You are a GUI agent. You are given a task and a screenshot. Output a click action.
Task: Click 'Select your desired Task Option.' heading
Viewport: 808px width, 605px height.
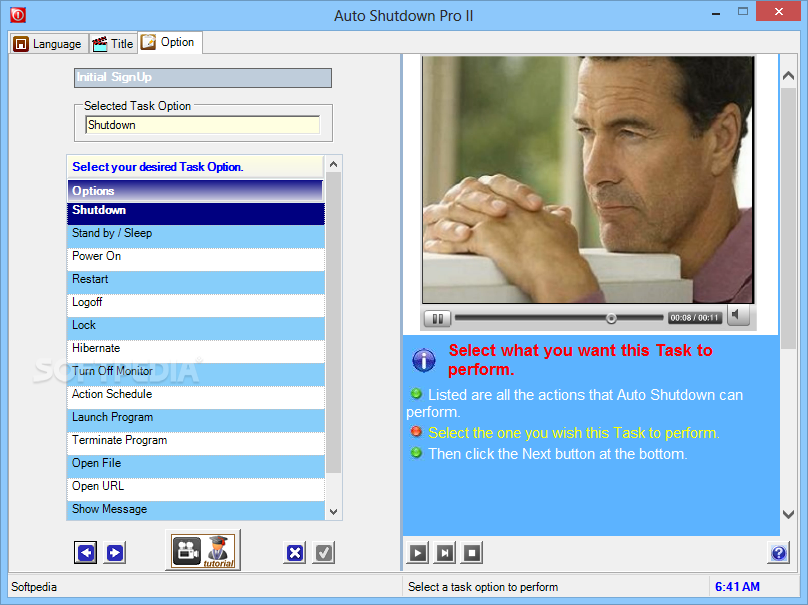(158, 167)
